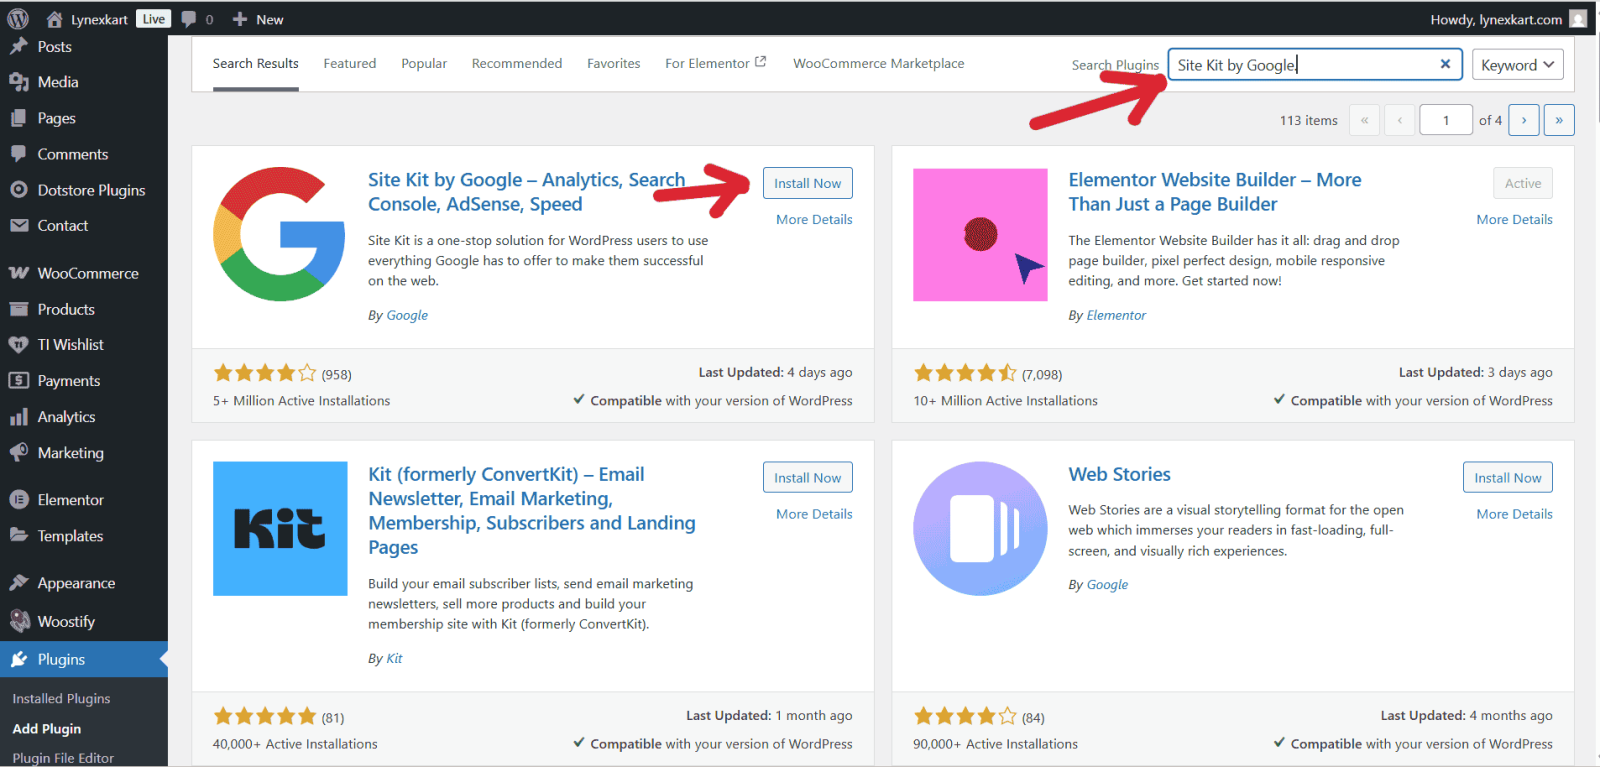The height and width of the screenshot is (767, 1600).
Task: Click the Analytics bar chart icon
Action: [18, 417]
